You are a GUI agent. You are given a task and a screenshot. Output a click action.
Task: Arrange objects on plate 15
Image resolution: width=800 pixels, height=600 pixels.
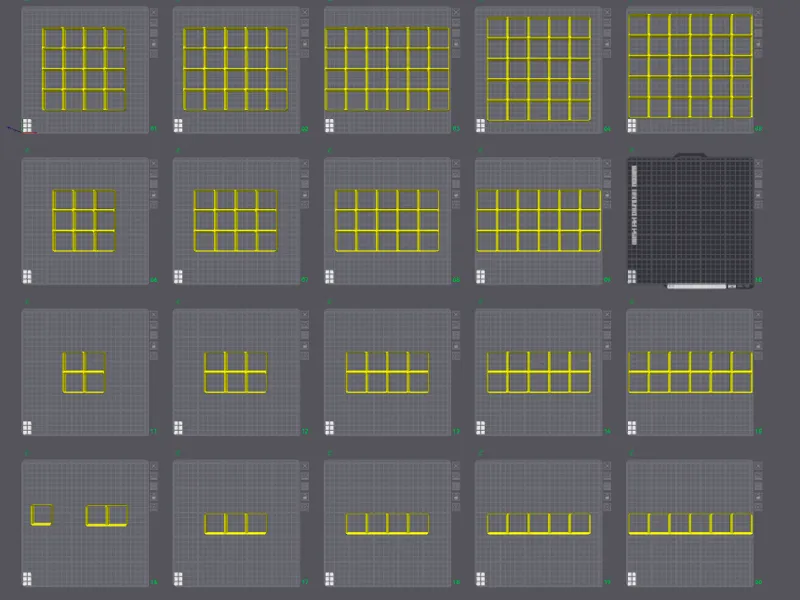click(758, 335)
